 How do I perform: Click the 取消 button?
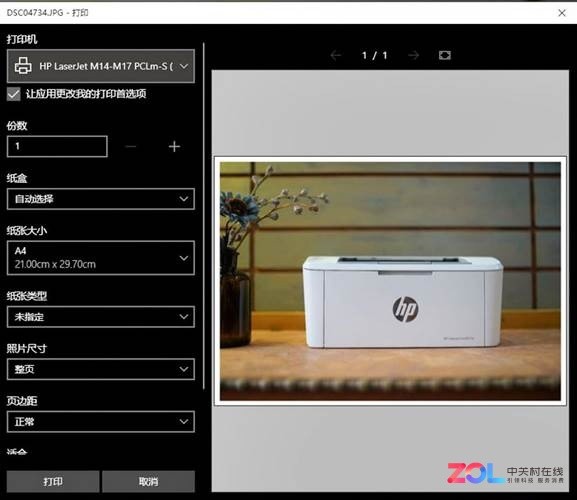pyautogui.click(x=148, y=481)
